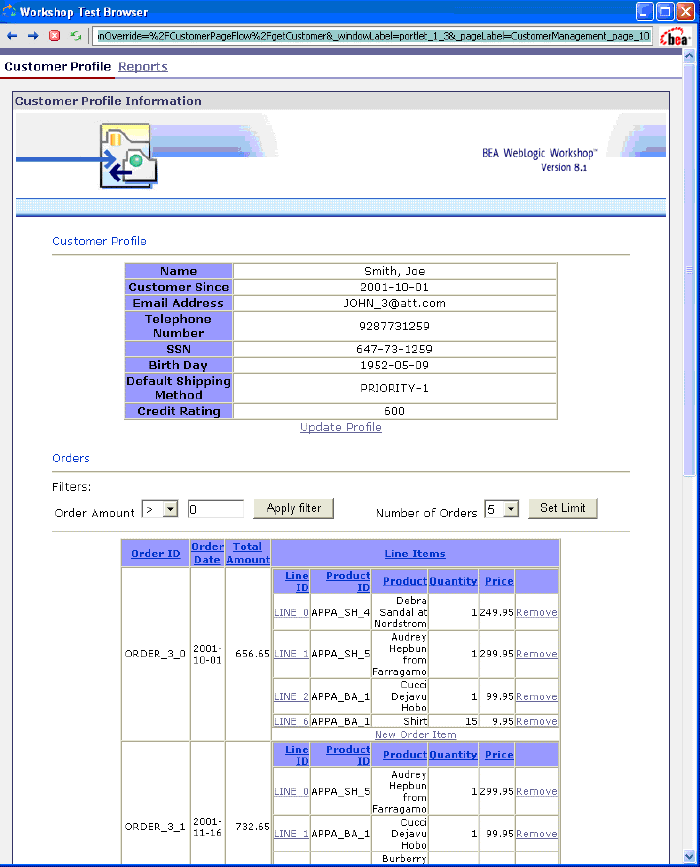Click the scrollbar up arrow
700x867 pixels.
click(x=689, y=56)
